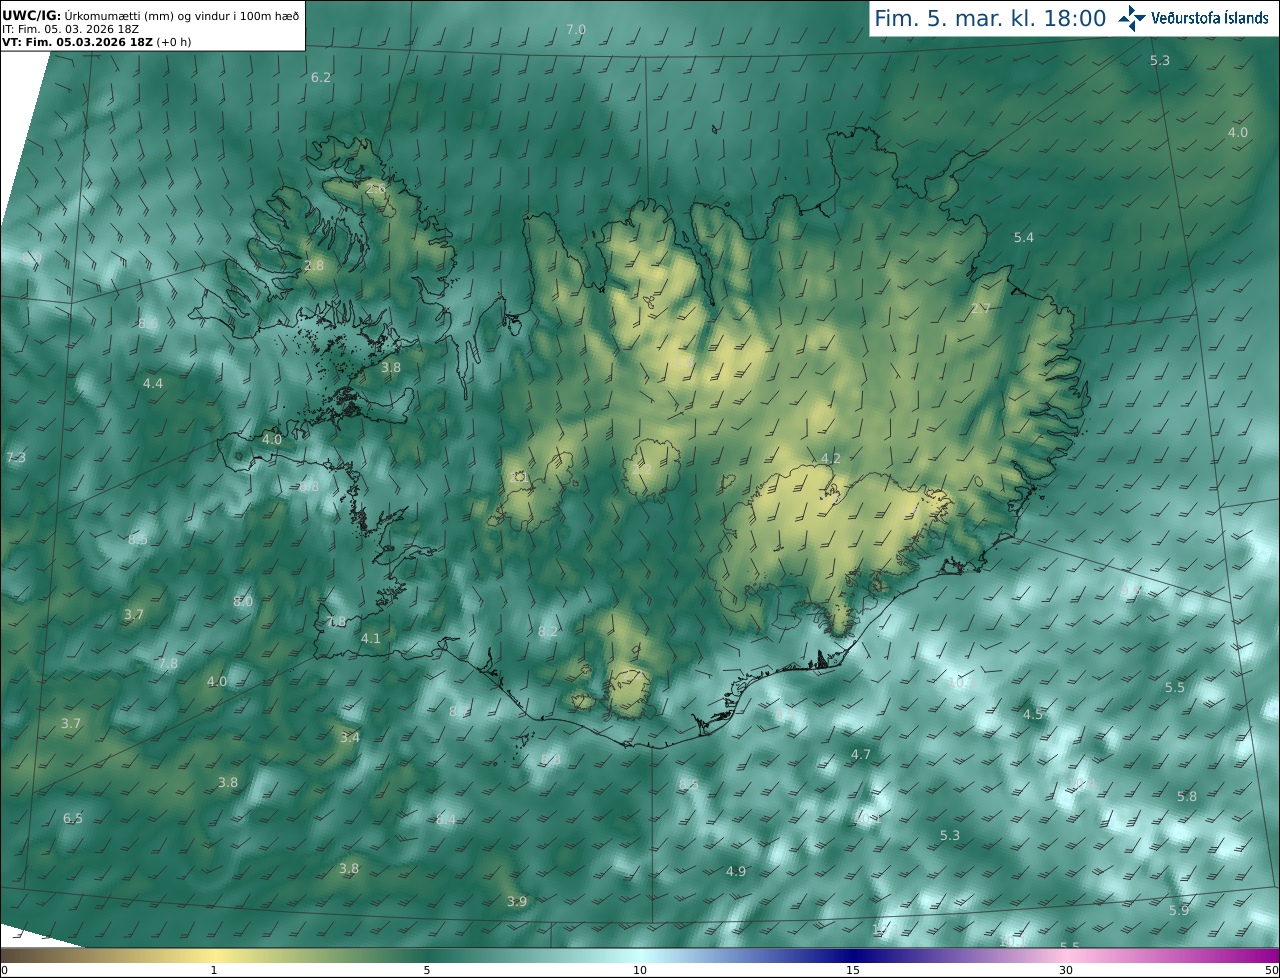
Task: Click the color scale label 0
Action: [x=4, y=970]
